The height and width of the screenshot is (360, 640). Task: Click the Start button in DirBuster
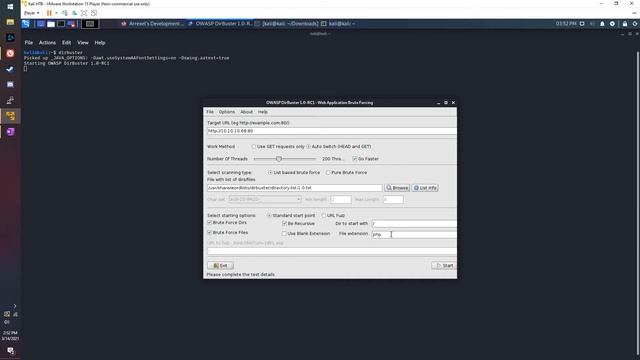444,265
